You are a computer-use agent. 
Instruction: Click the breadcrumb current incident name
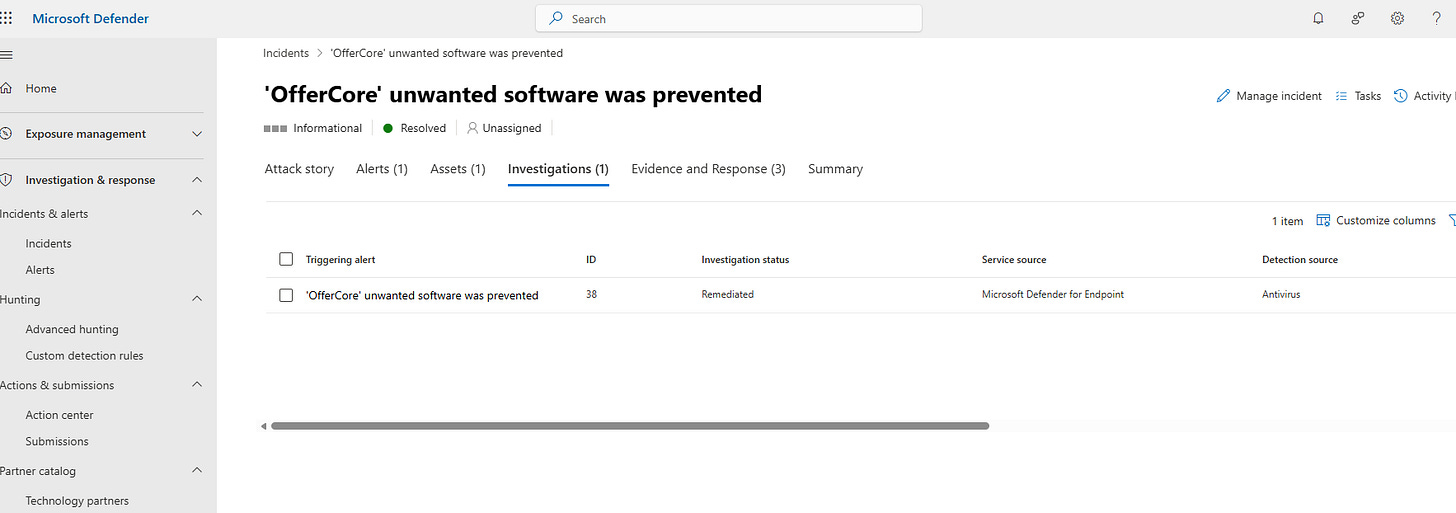click(445, 53)
